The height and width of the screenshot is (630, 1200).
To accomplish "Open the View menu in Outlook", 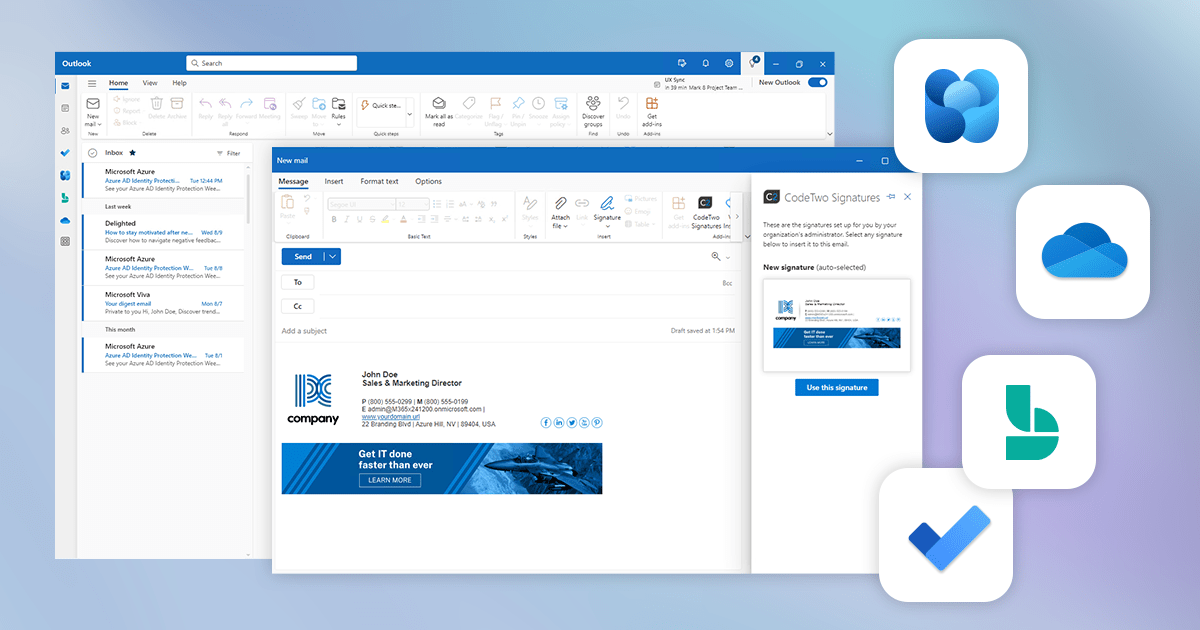I will coord(149,83).
